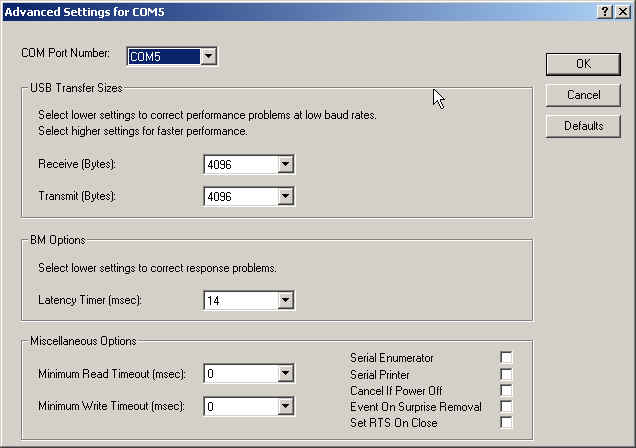
Task: Check the Cancel If Power Off option
Action: point(506,390)
